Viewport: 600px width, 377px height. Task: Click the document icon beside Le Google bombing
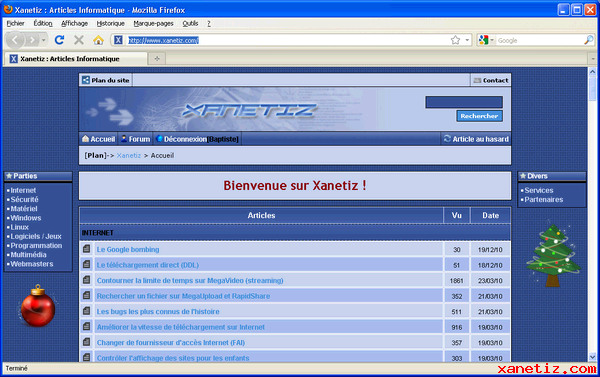click(x=86, y=249)
